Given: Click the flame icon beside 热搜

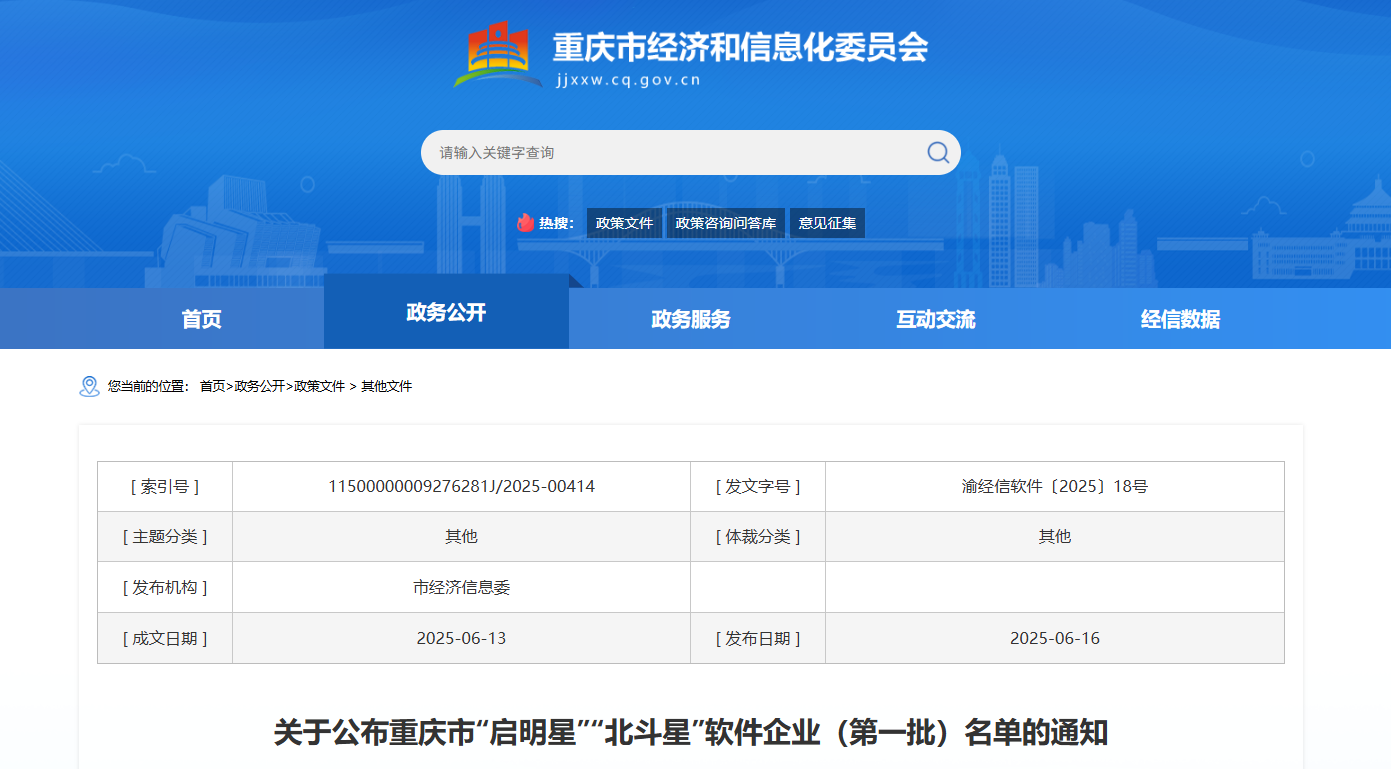Looking at the screenshot, I should pyautogui.click(x=525, y=223).
